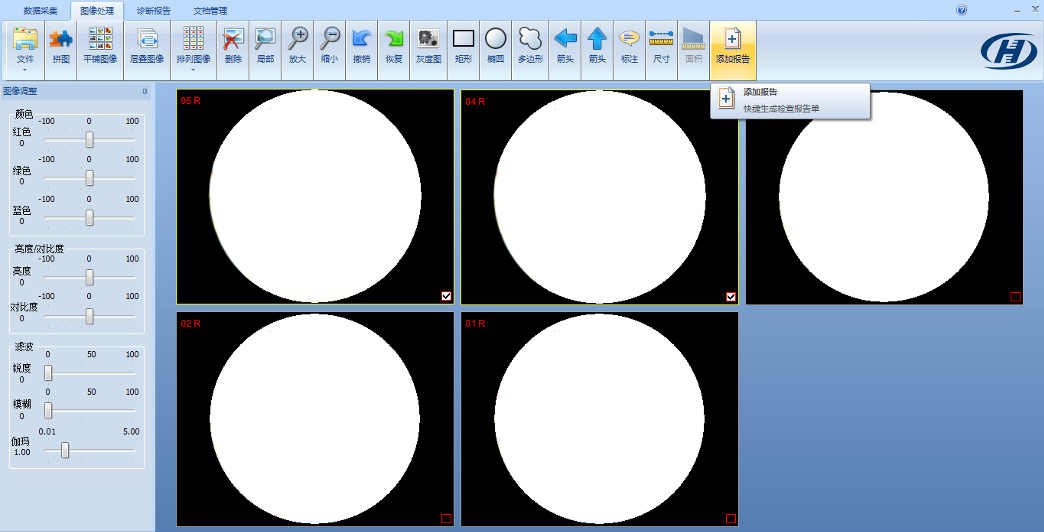
Task: Click the 拼图 puzzle-piece tool
Action: click(x=61, y=51)
